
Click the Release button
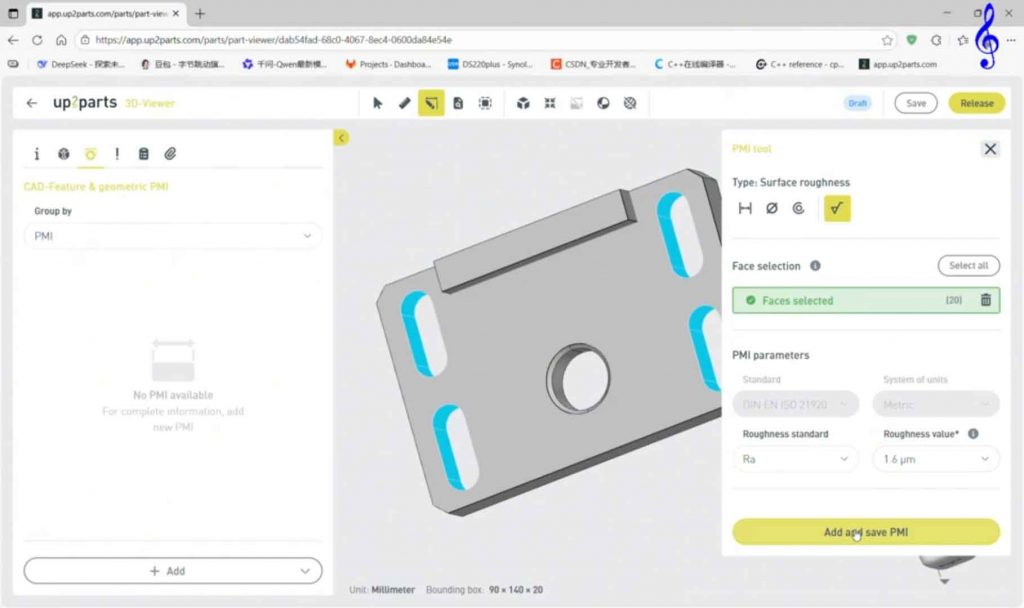(976, 103)
